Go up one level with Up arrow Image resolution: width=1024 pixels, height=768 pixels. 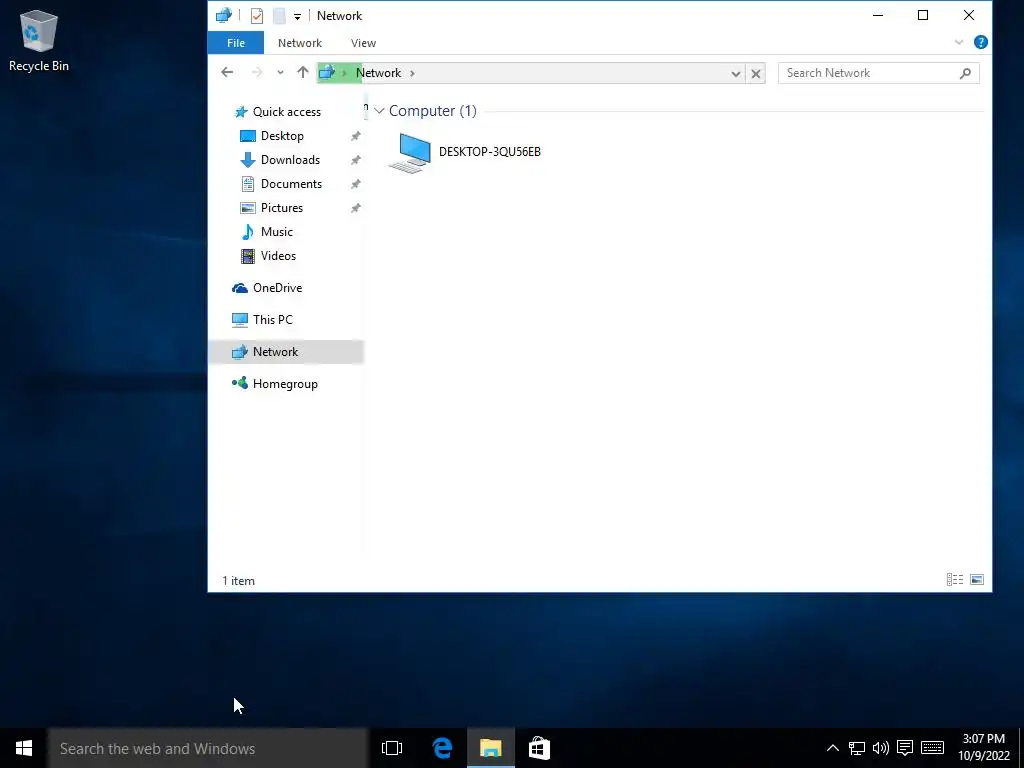302,72
